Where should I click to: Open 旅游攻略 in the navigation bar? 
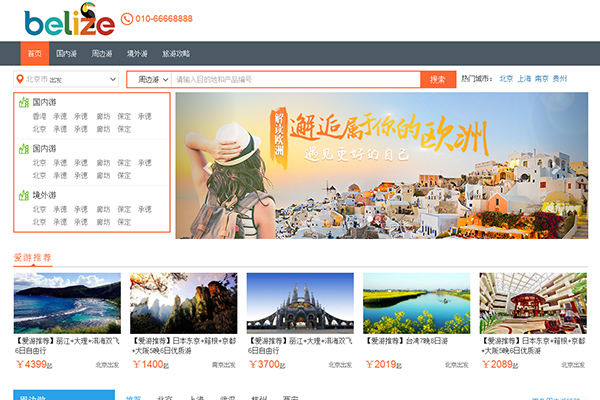click(x=176, y=53)
